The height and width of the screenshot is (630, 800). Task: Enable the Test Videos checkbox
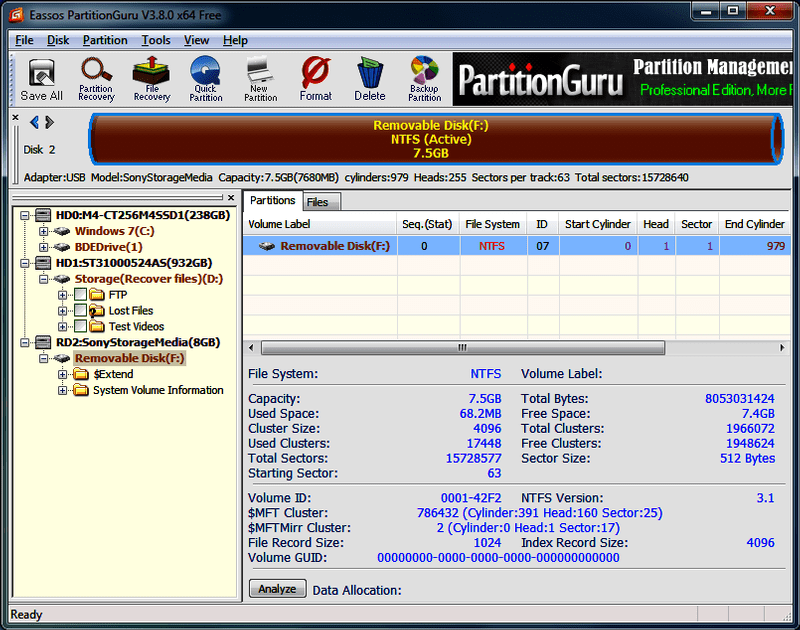point(80,326)
